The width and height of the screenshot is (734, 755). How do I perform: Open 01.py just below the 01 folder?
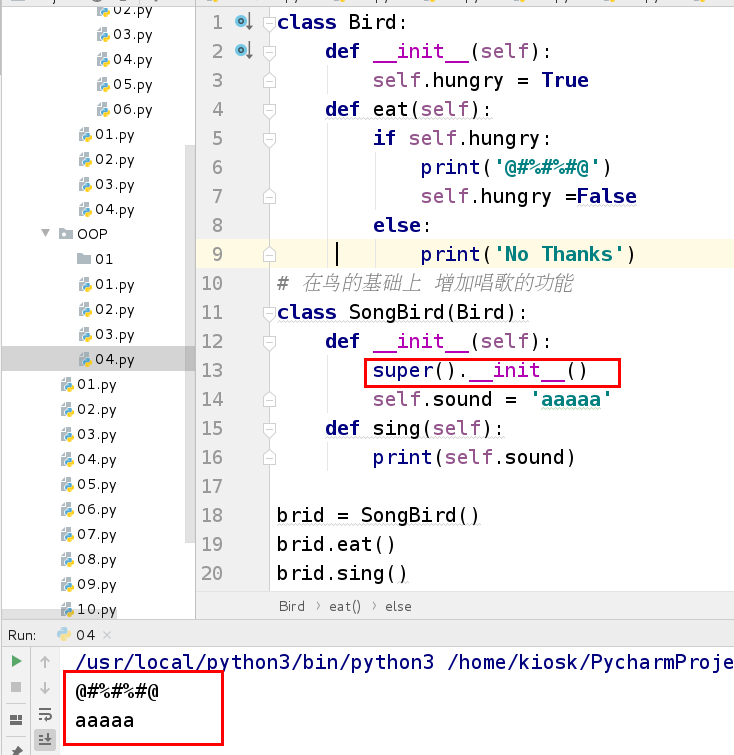[x=106, y=284]
